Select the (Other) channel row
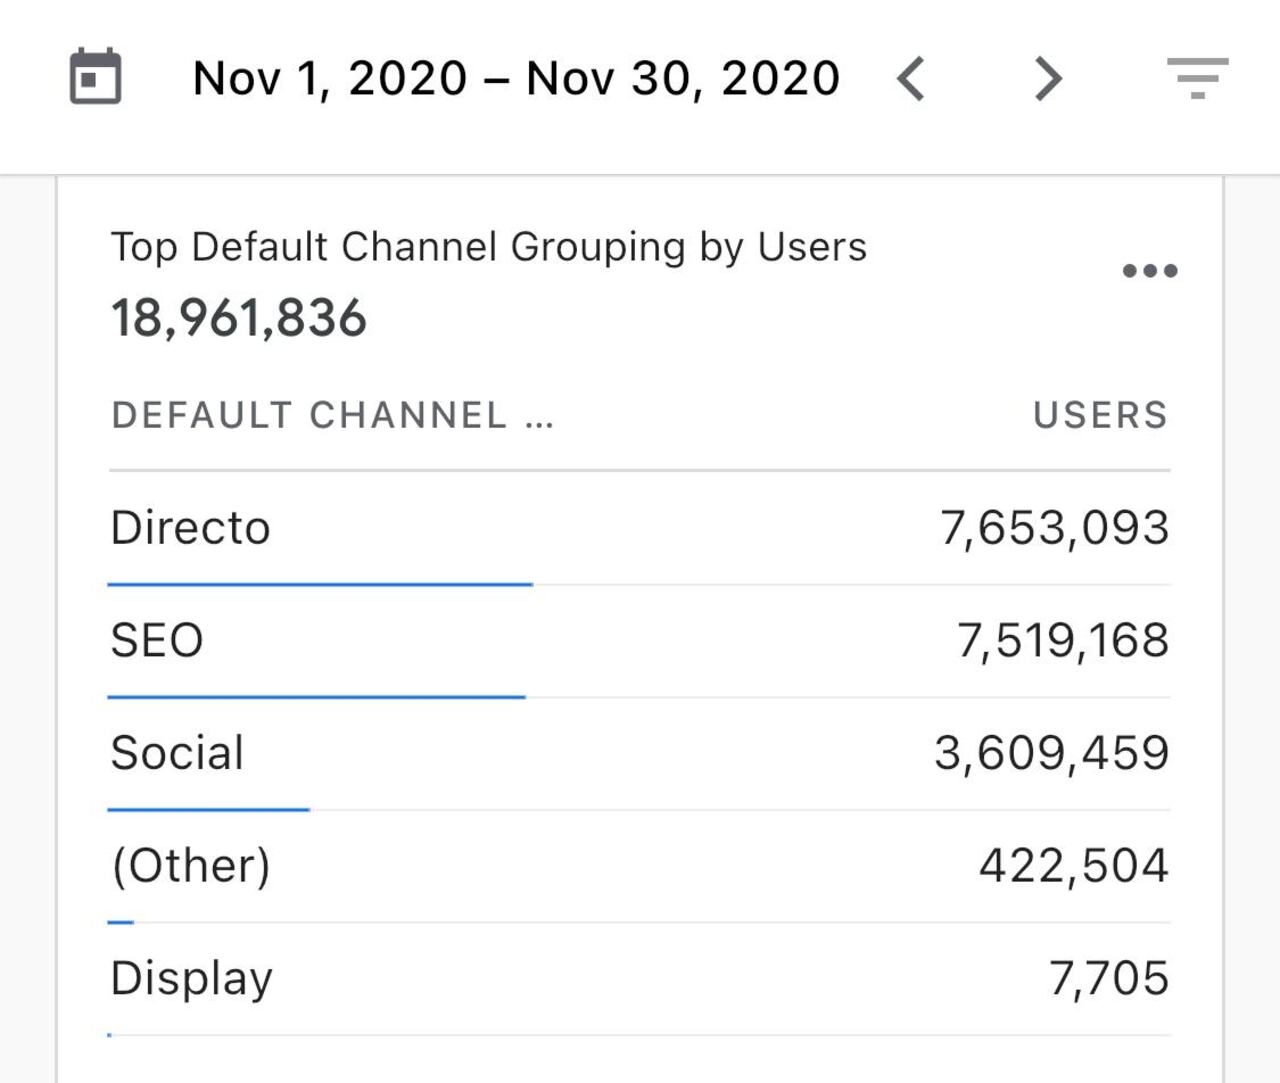Screen dimensions: 1280x1083 point(192,864)
